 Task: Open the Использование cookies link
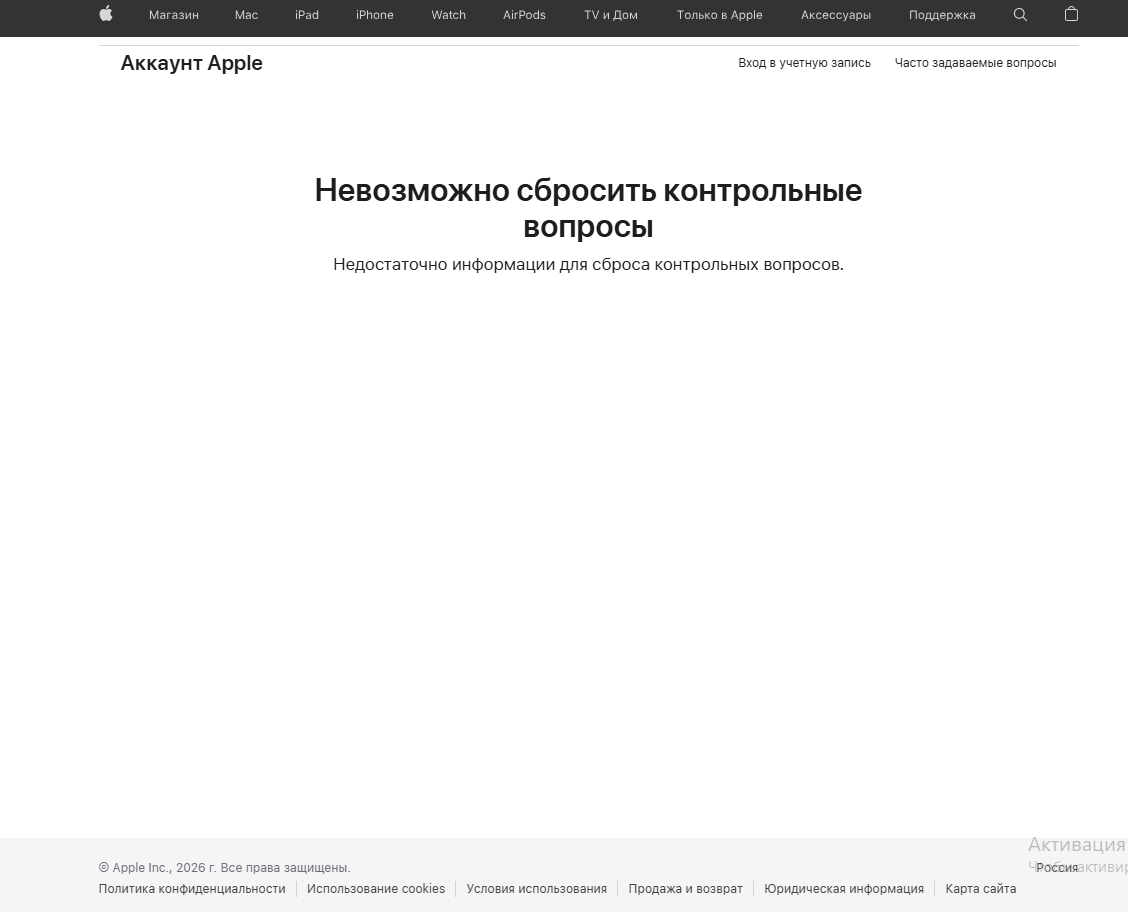[x=376, y=889]
